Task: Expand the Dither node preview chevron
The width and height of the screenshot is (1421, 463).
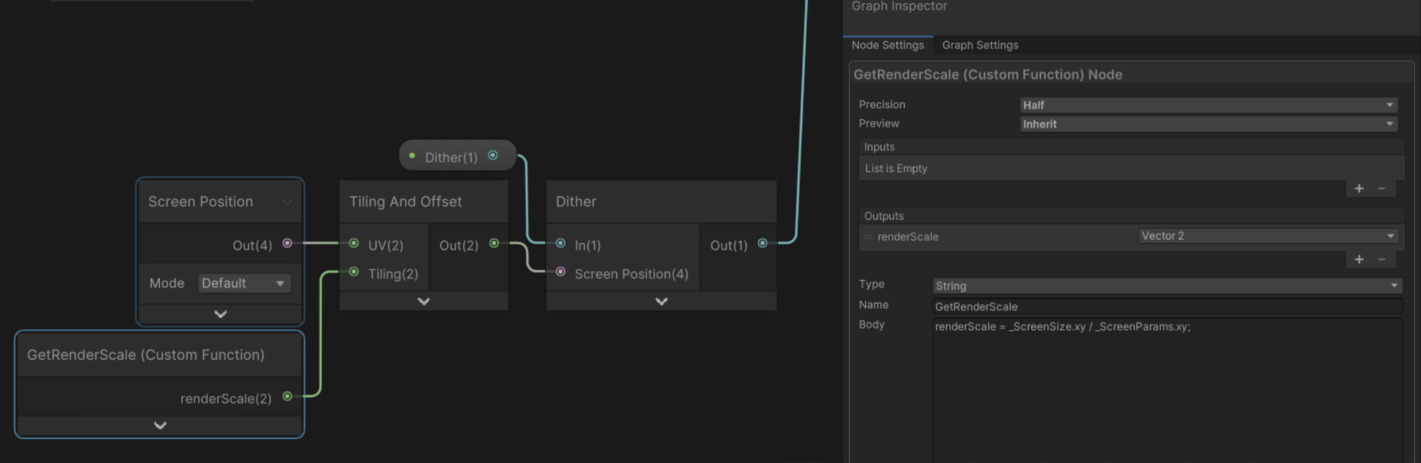Action: point(661,301)
